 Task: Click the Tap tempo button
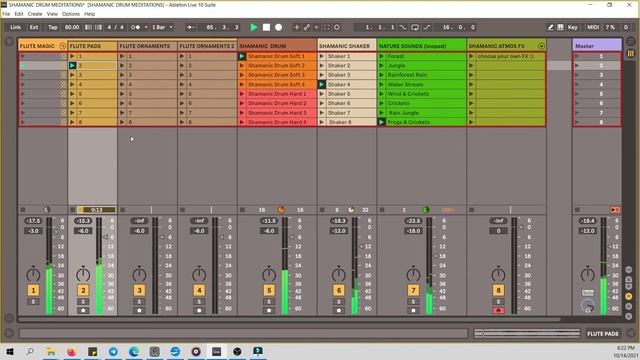[x=53, y=27]
